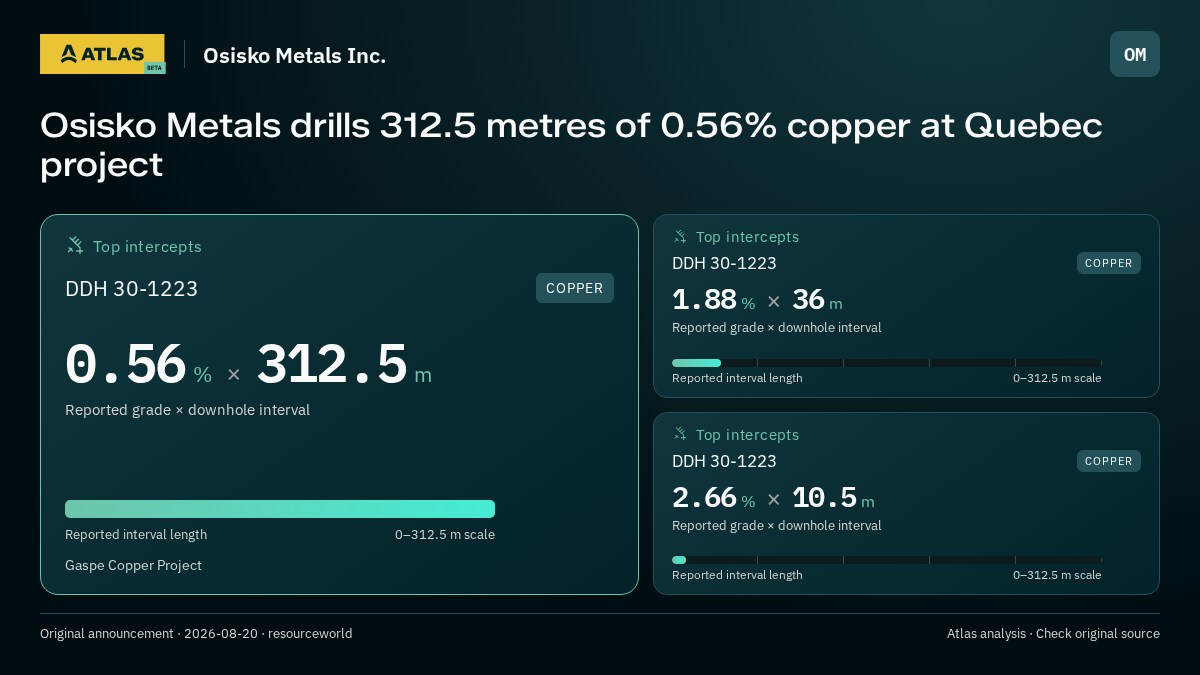Click DDH 30-1223 in the 0.56% card
Image resolution: width=1200 pixels, height=675 pixels.
coord(131,289)
